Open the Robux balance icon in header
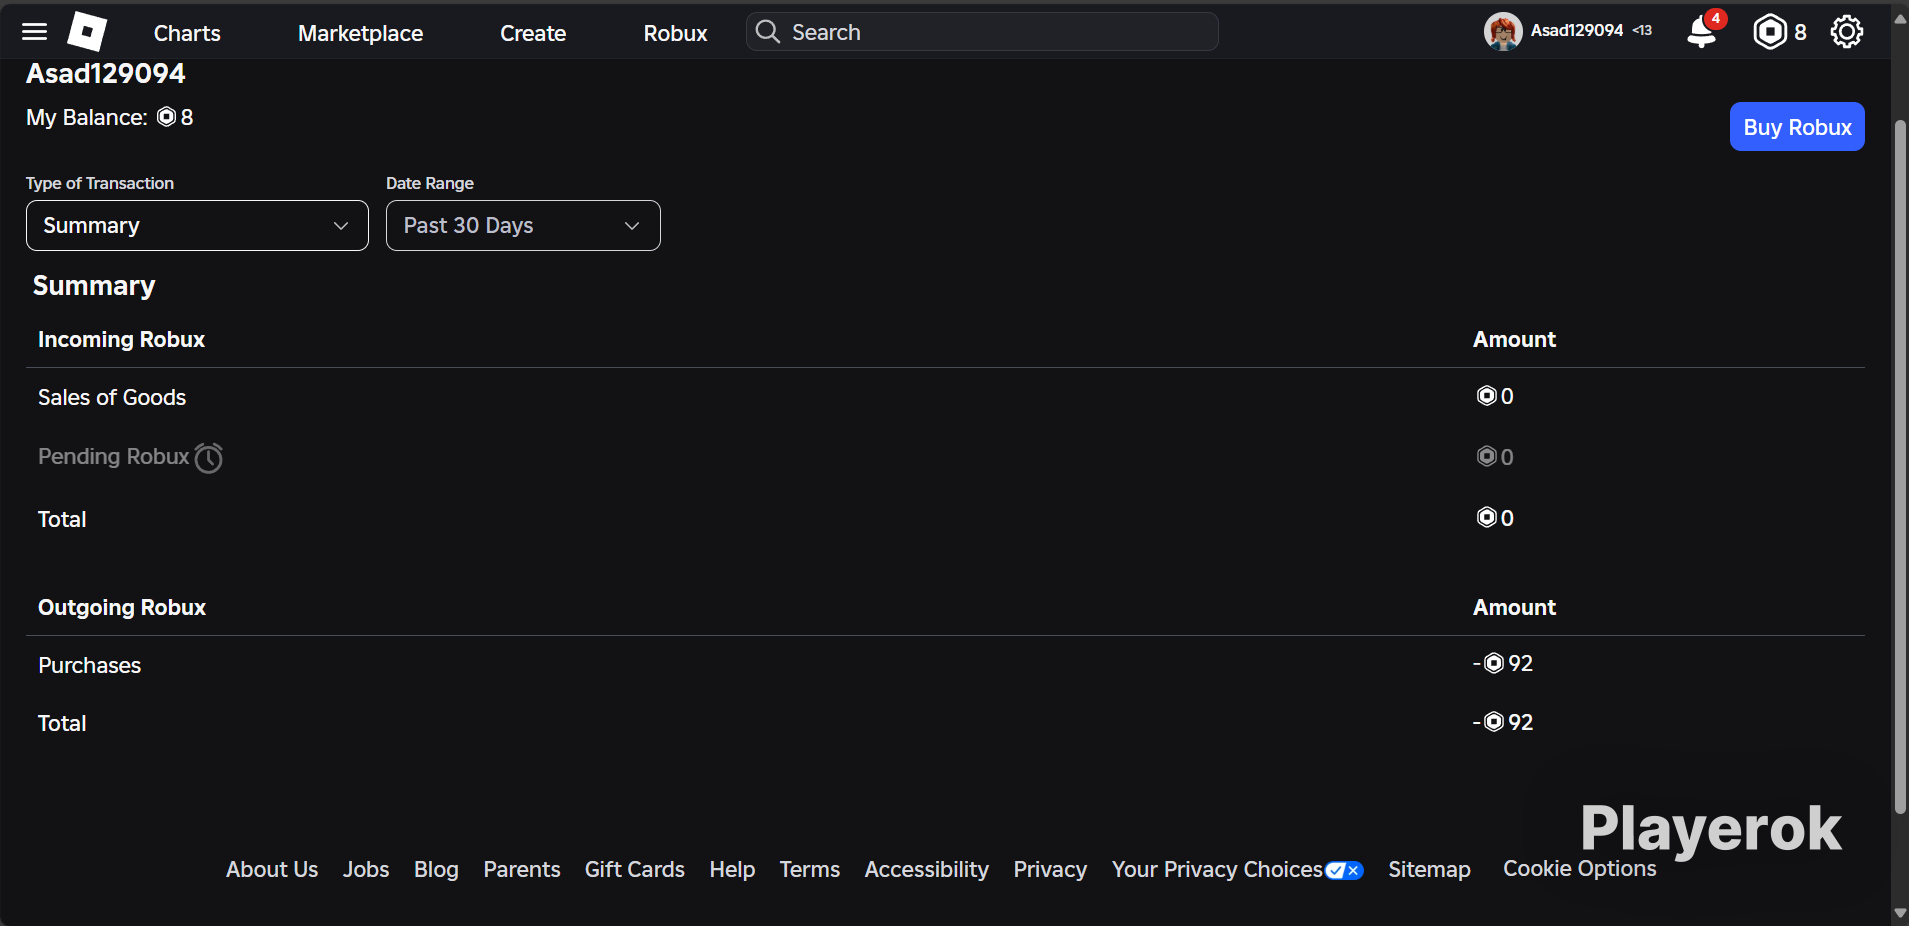Screen dimensions: 1909x926 (1770, 32)
